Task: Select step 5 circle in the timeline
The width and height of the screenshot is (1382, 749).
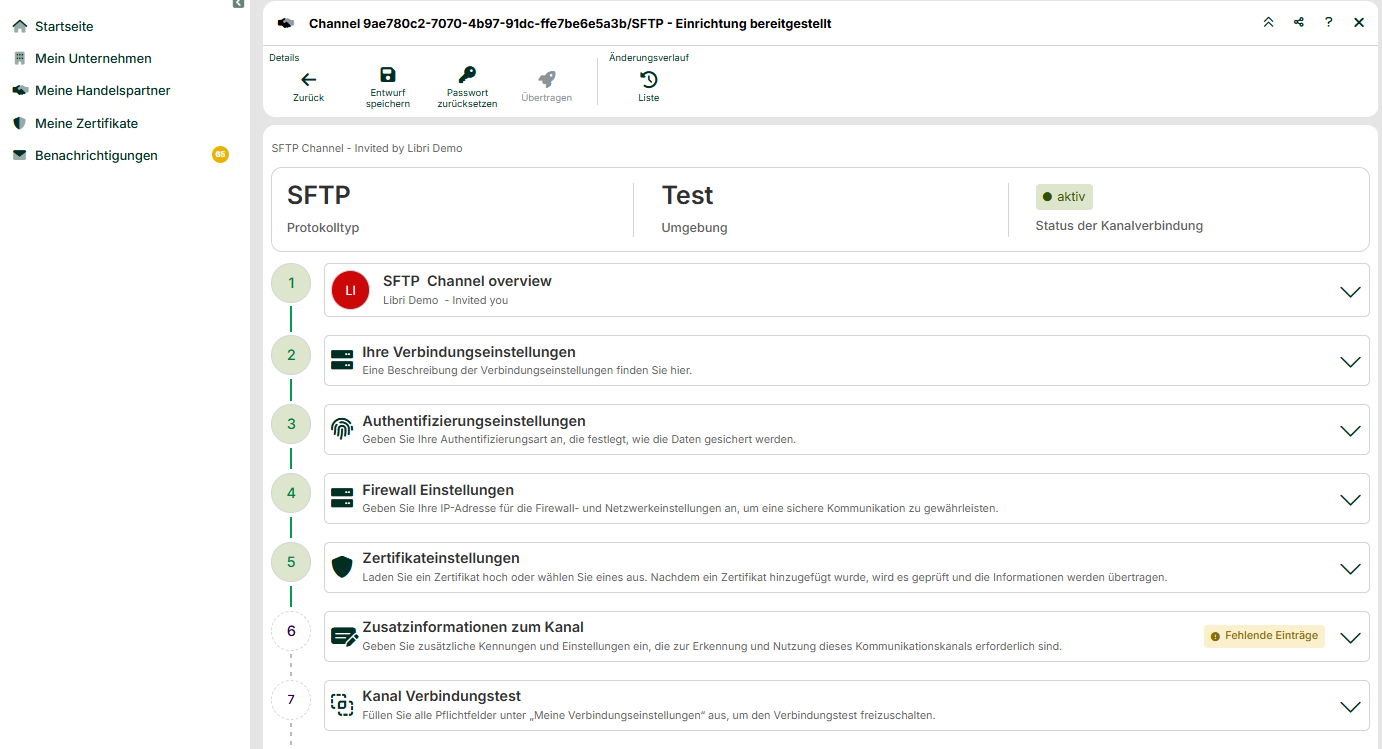Action: [291, 562]
